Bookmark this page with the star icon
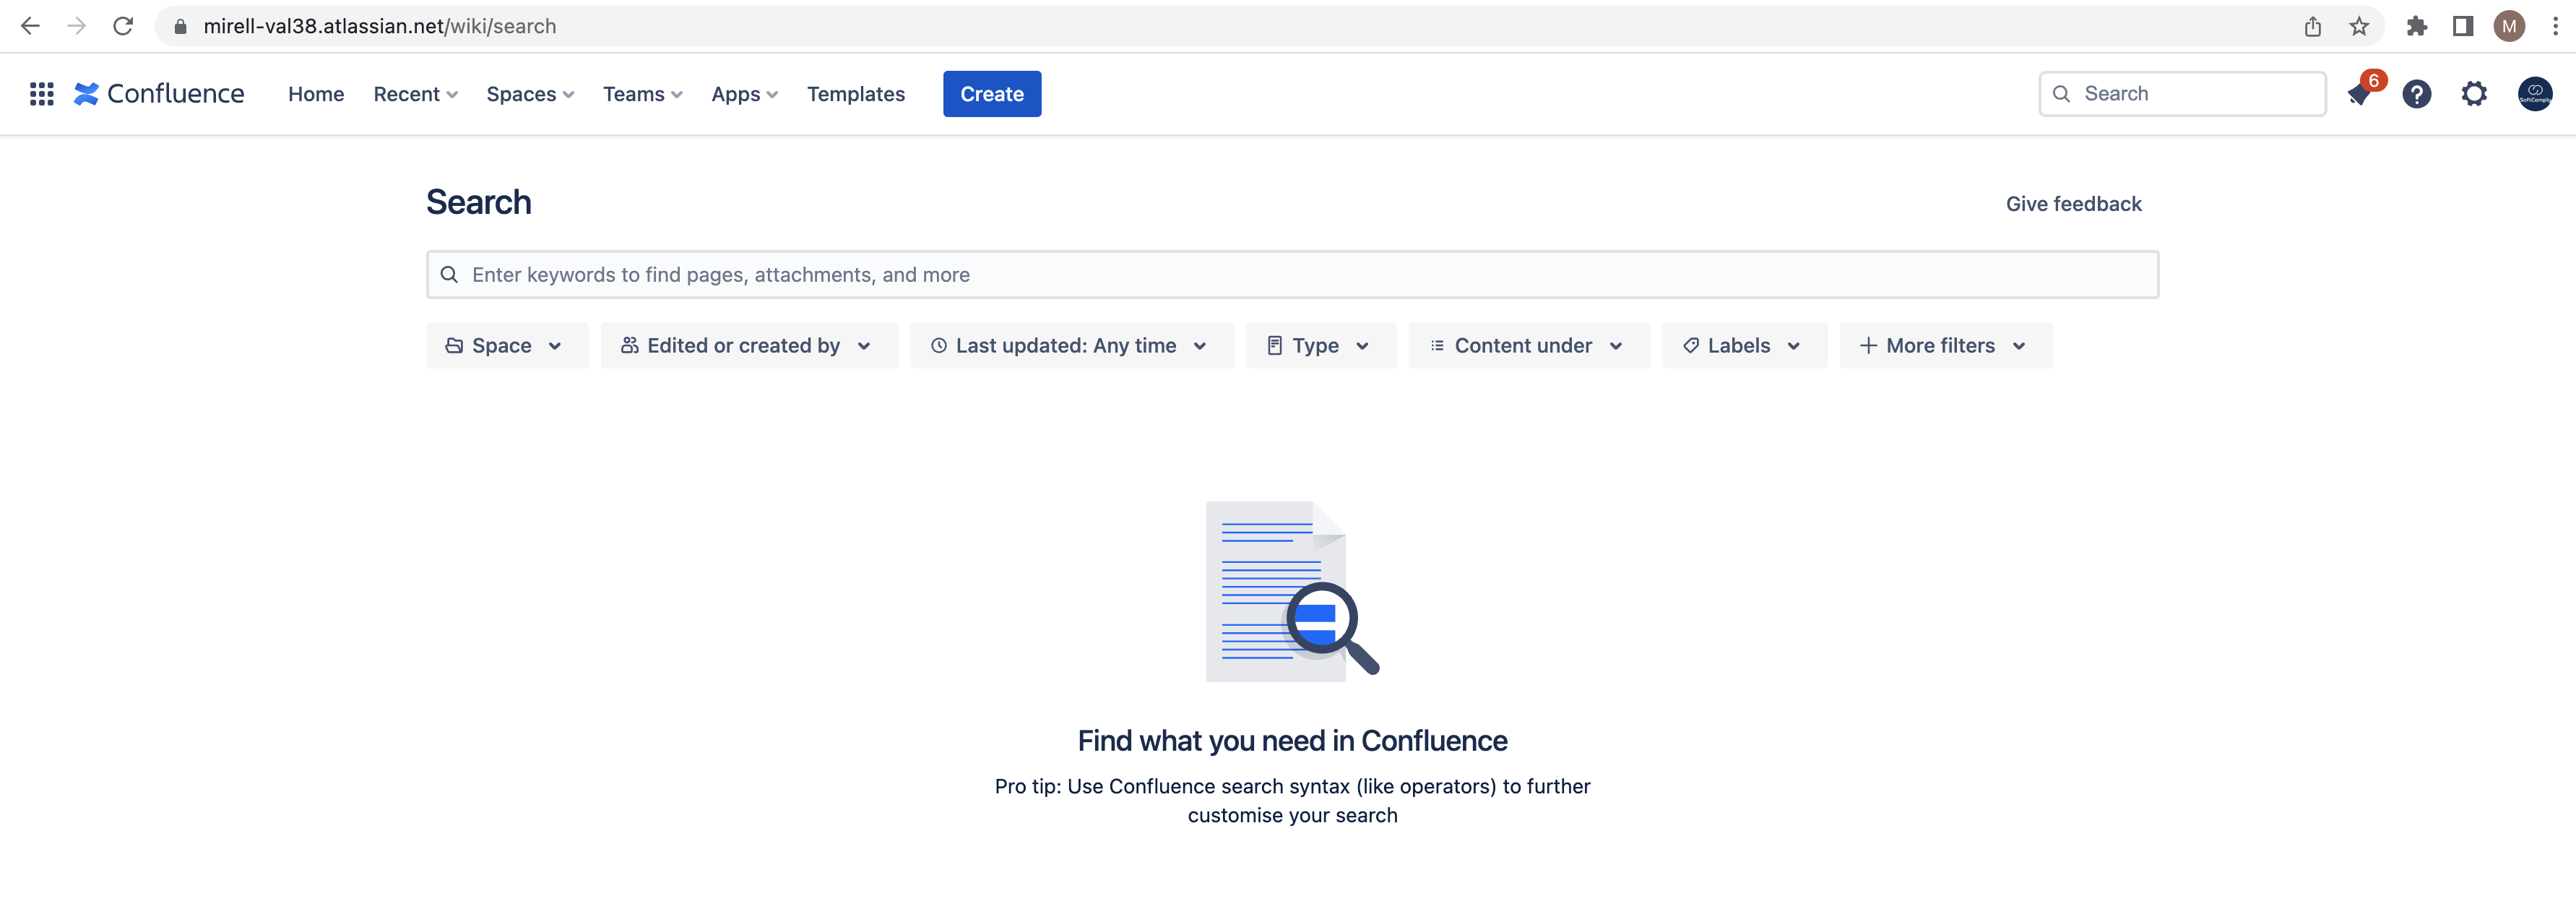This screenshot has height=922, width=2576. pos(2358,26)
